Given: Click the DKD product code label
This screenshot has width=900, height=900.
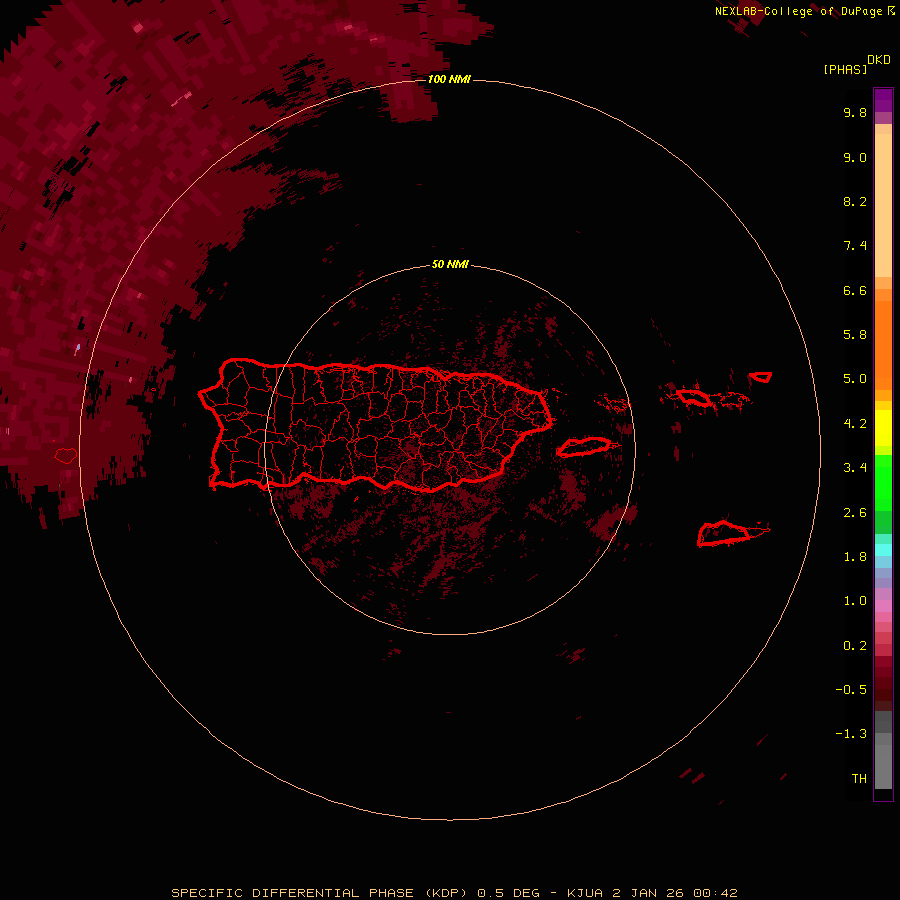Looking at the screenshot, I should [x=879, y=60].
